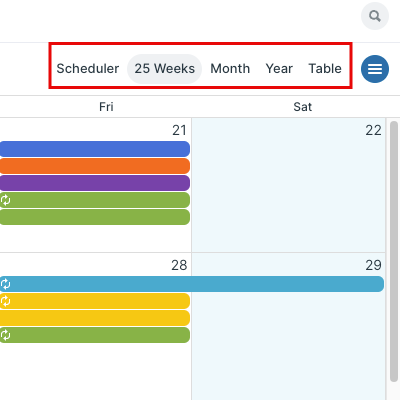
Task: Select the 25 Weeks view
Action: point(164,69)
